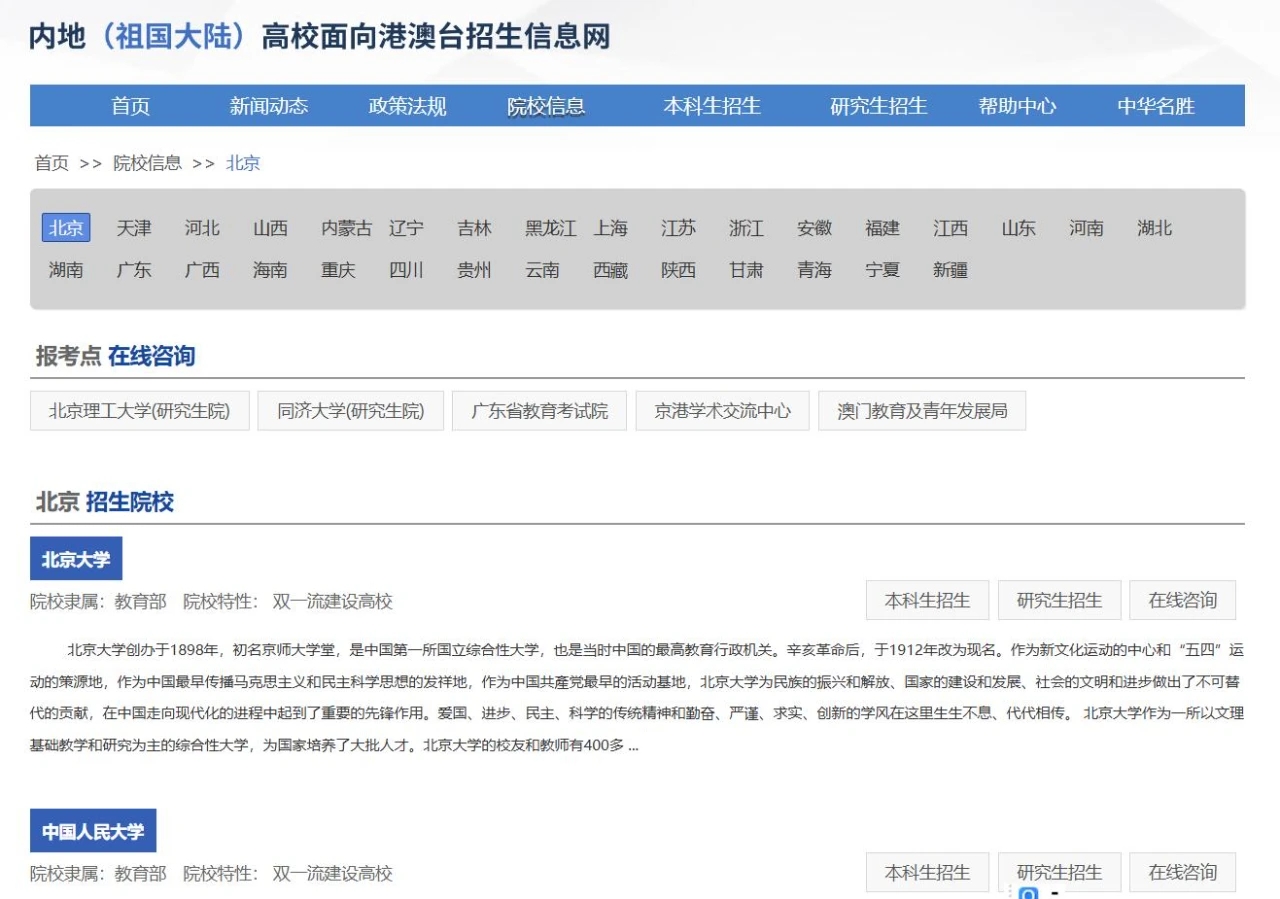Click the 京港学术交流中心 button
The height and width of the screenshot is (899, 1280).
coord(723,411)
